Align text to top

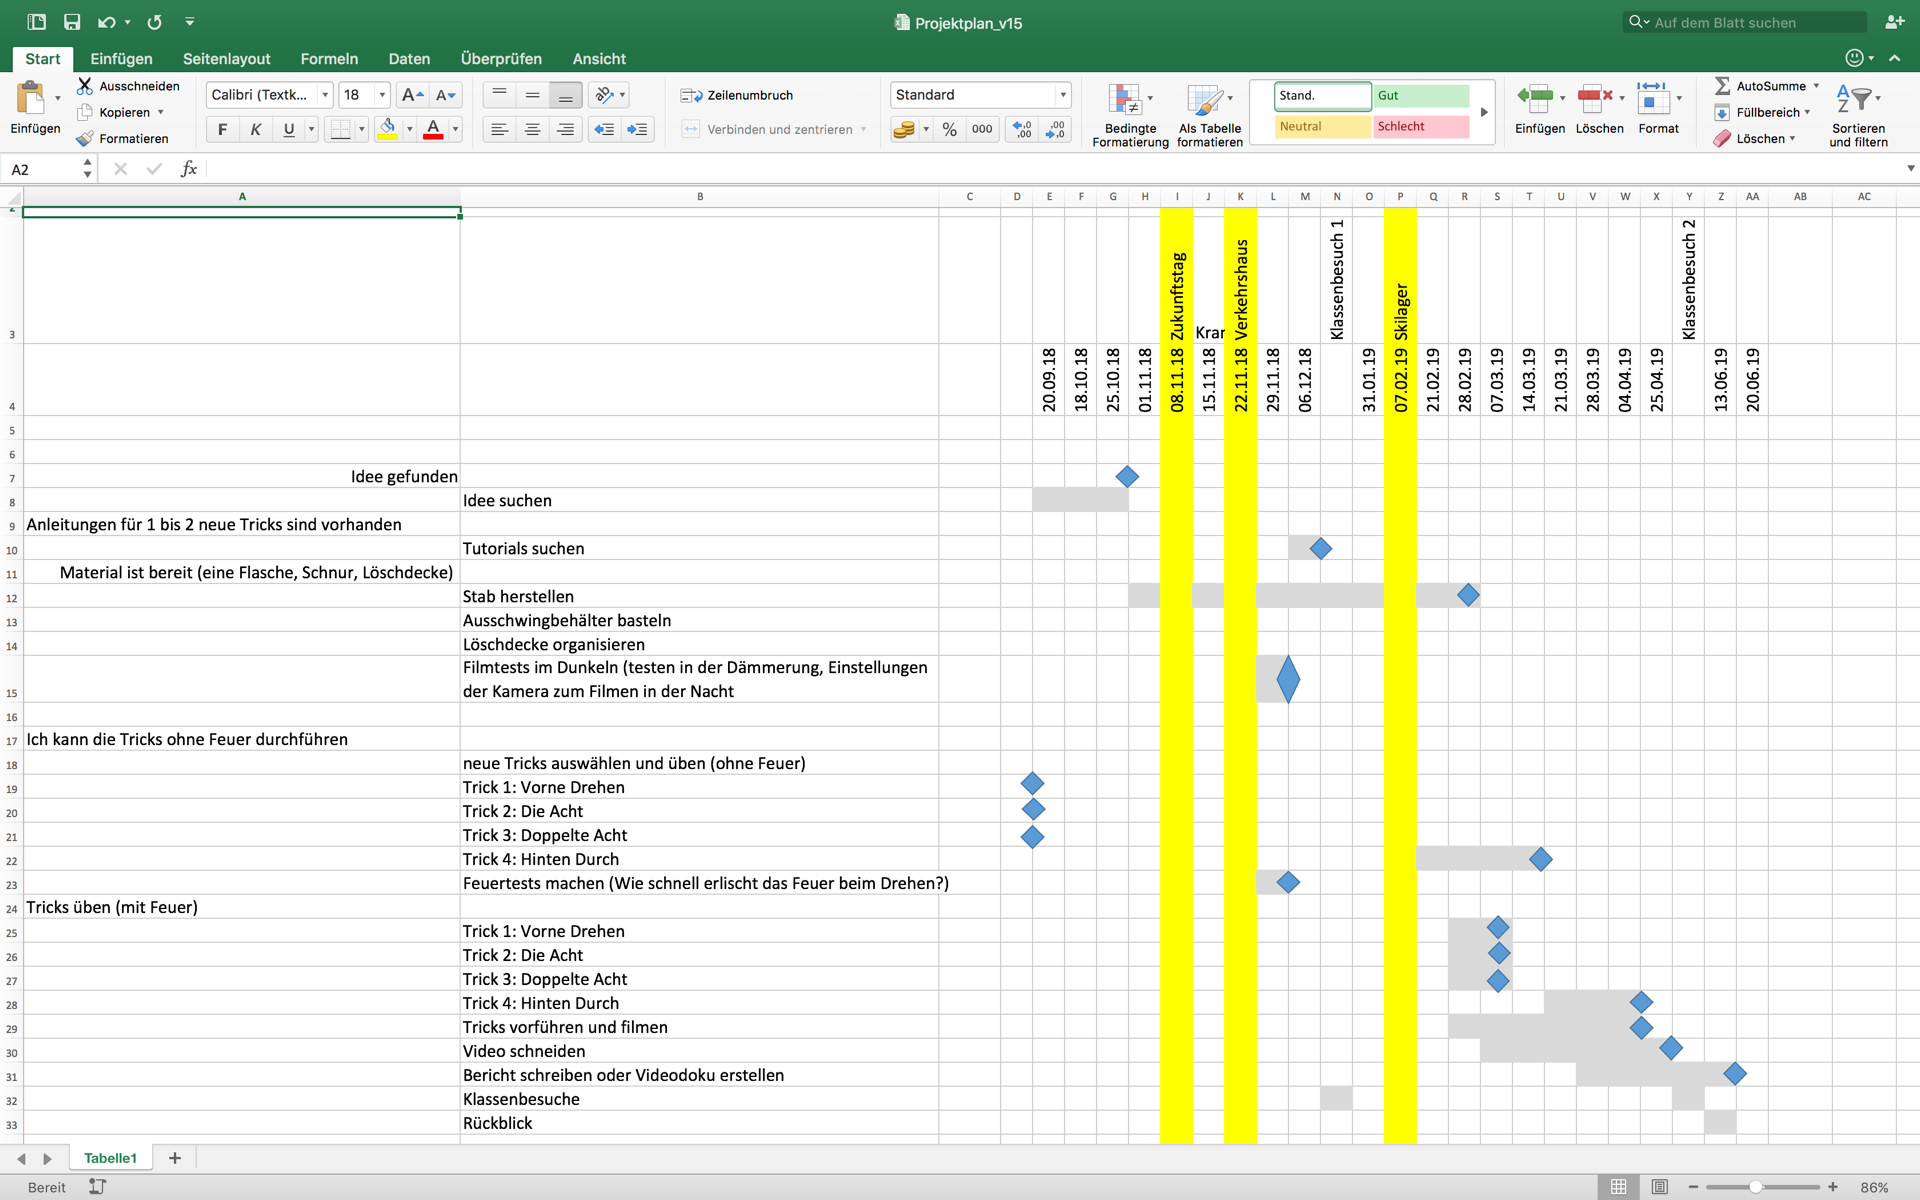[499, 95]
